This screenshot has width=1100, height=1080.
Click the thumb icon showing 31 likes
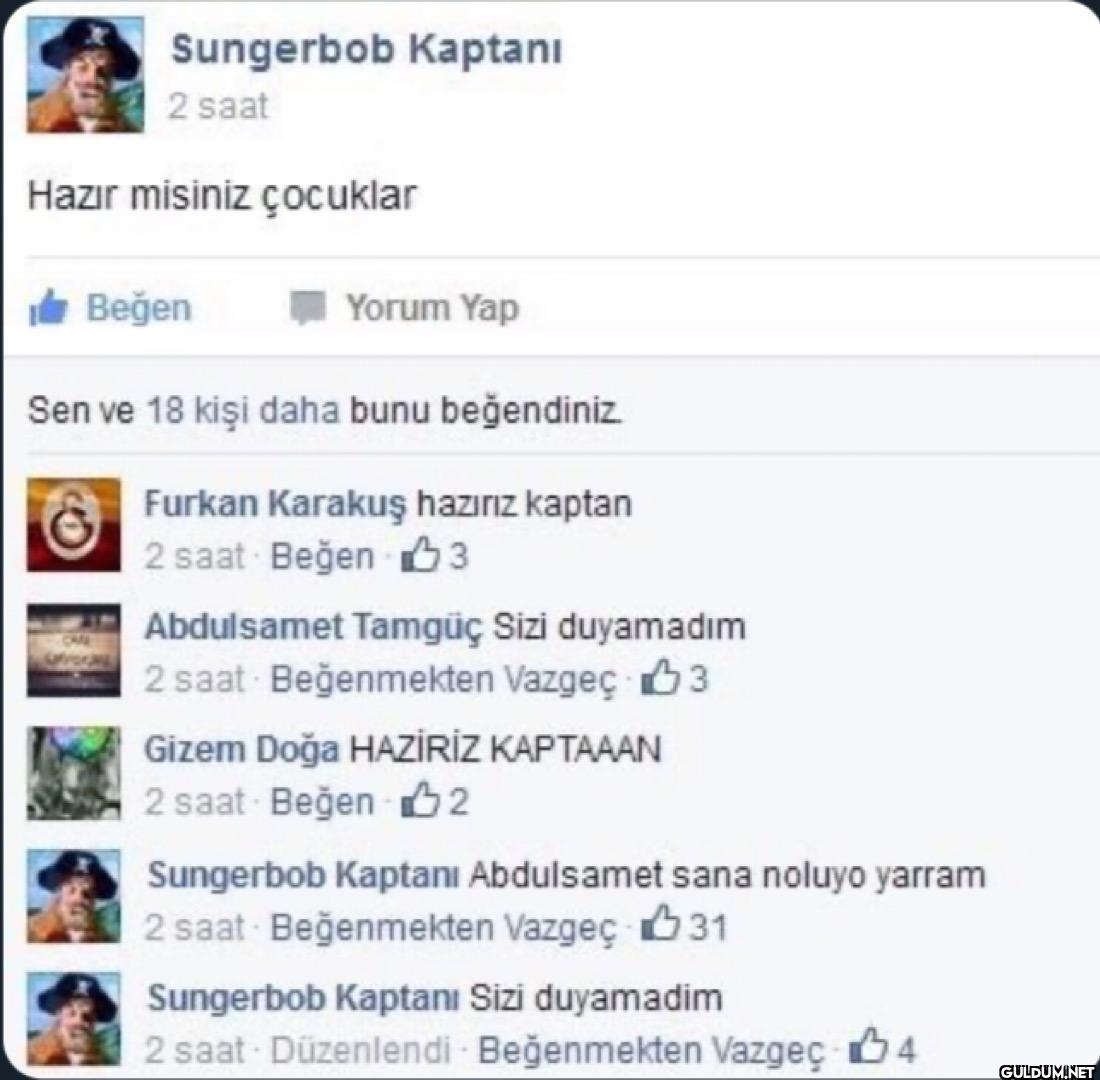661,924
